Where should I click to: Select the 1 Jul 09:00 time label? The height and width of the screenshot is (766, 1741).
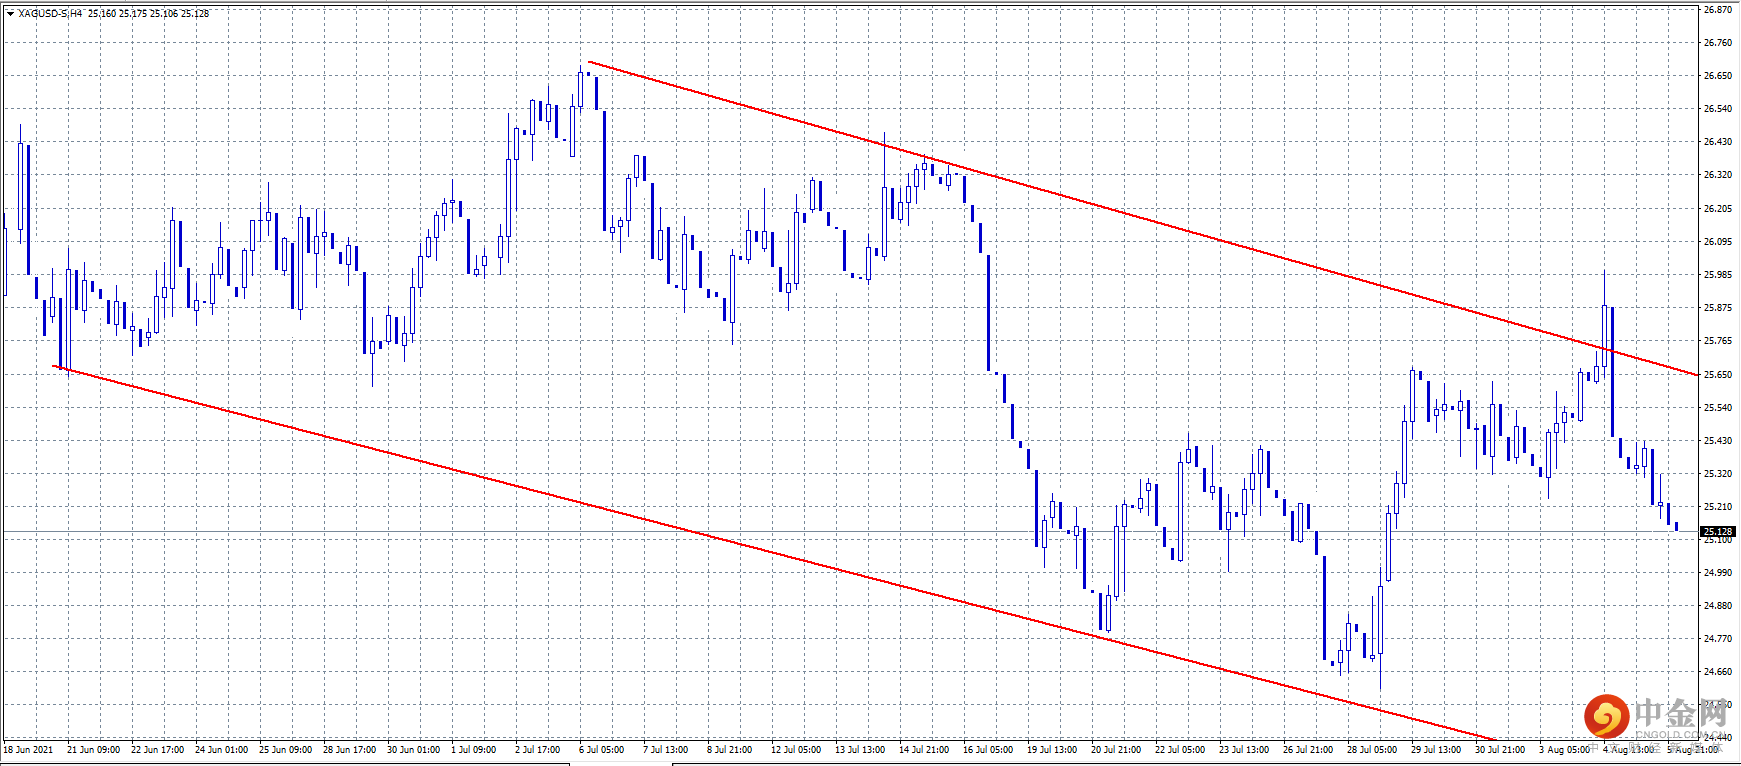point(473,750)
